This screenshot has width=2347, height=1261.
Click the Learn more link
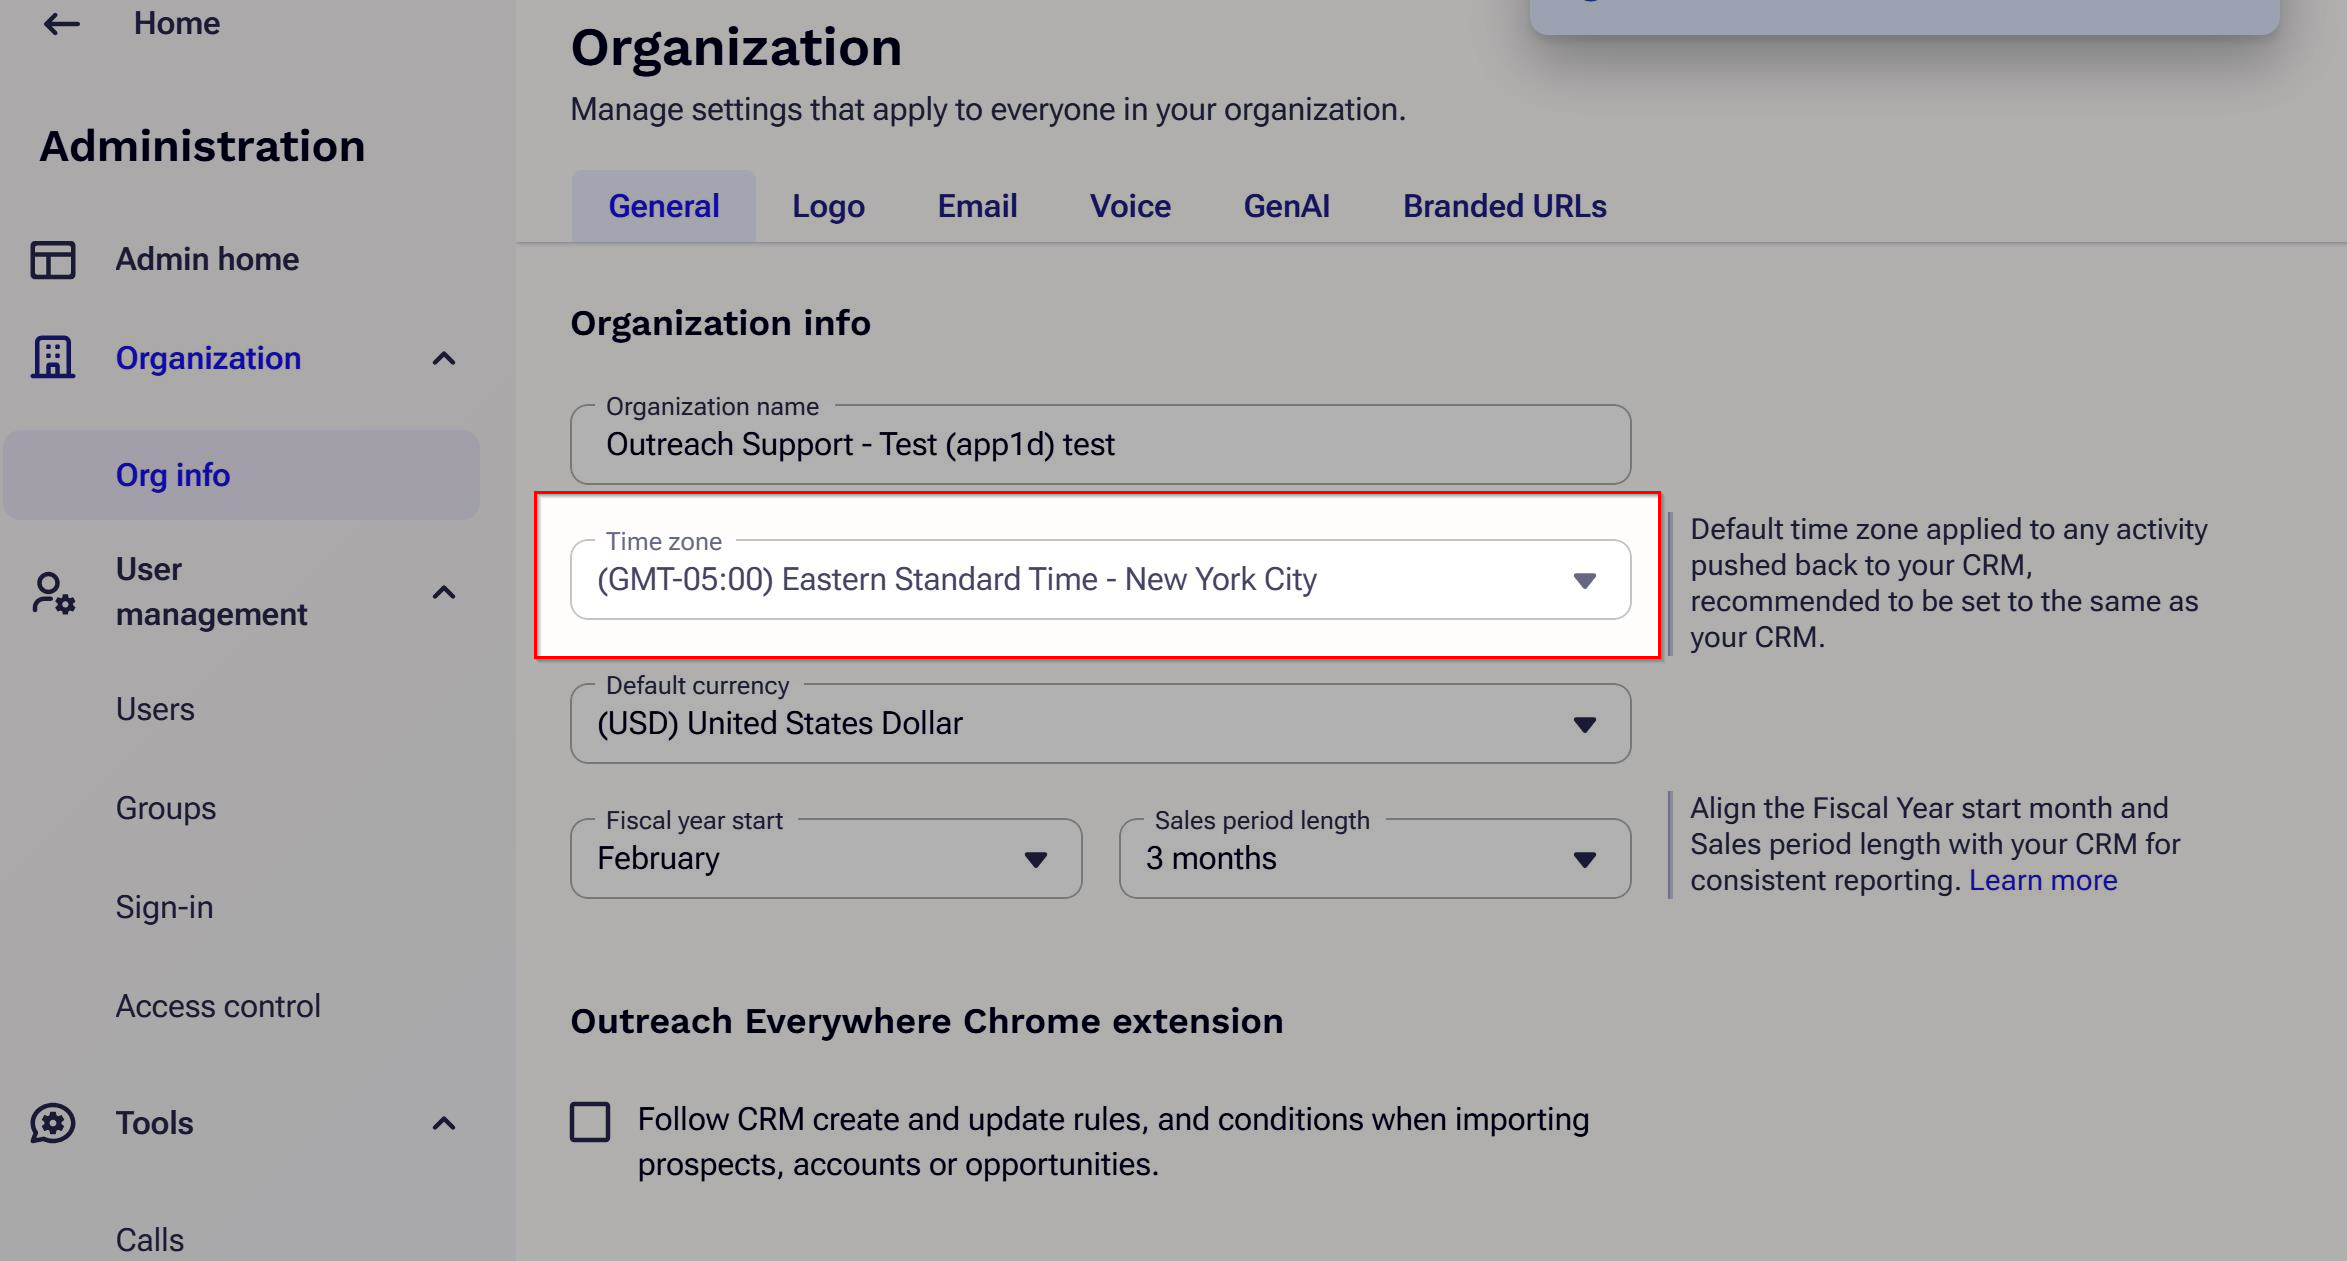tap(2042, 880)
